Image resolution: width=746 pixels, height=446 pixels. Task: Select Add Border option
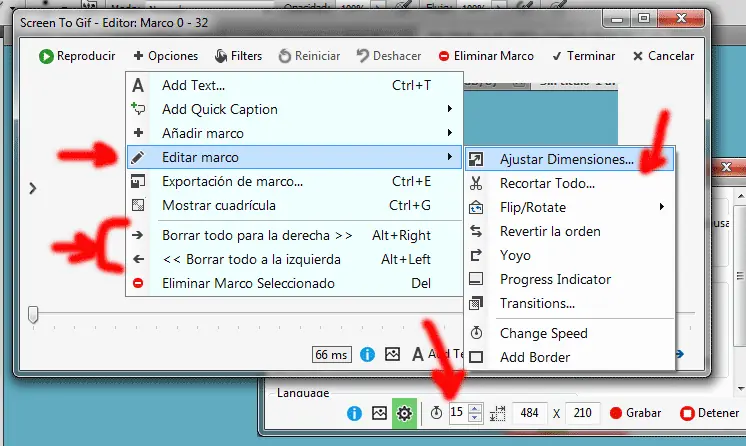click(569, 357)
